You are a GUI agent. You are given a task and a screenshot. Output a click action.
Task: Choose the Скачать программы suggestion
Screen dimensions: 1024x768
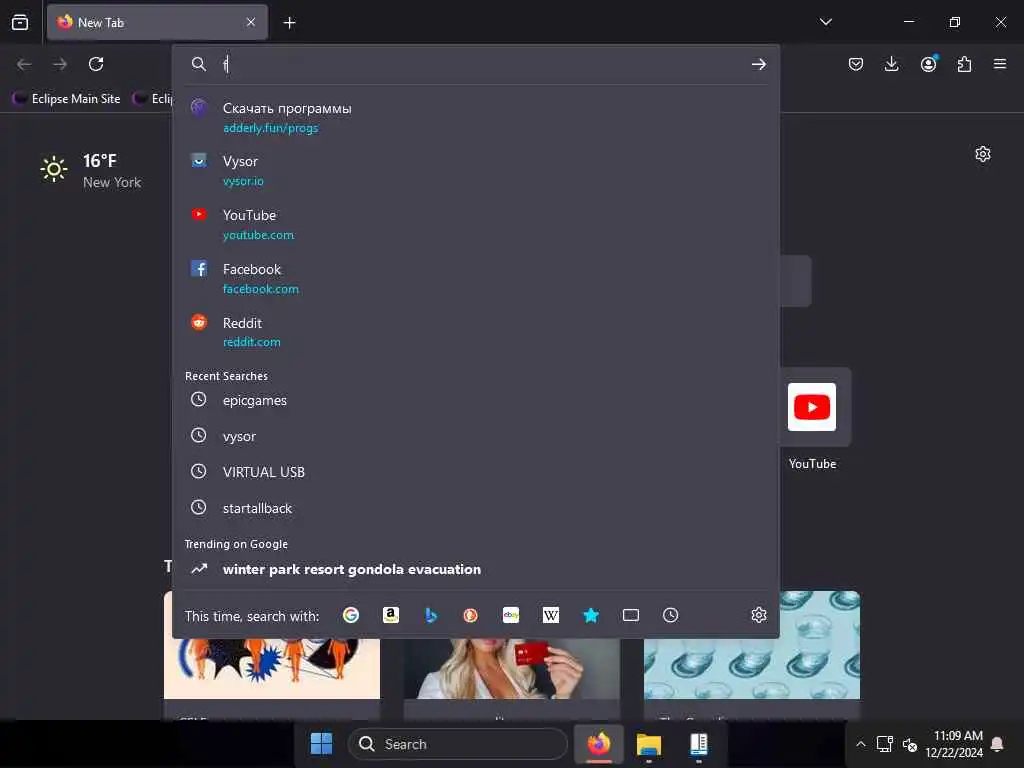tap(475, 118)
